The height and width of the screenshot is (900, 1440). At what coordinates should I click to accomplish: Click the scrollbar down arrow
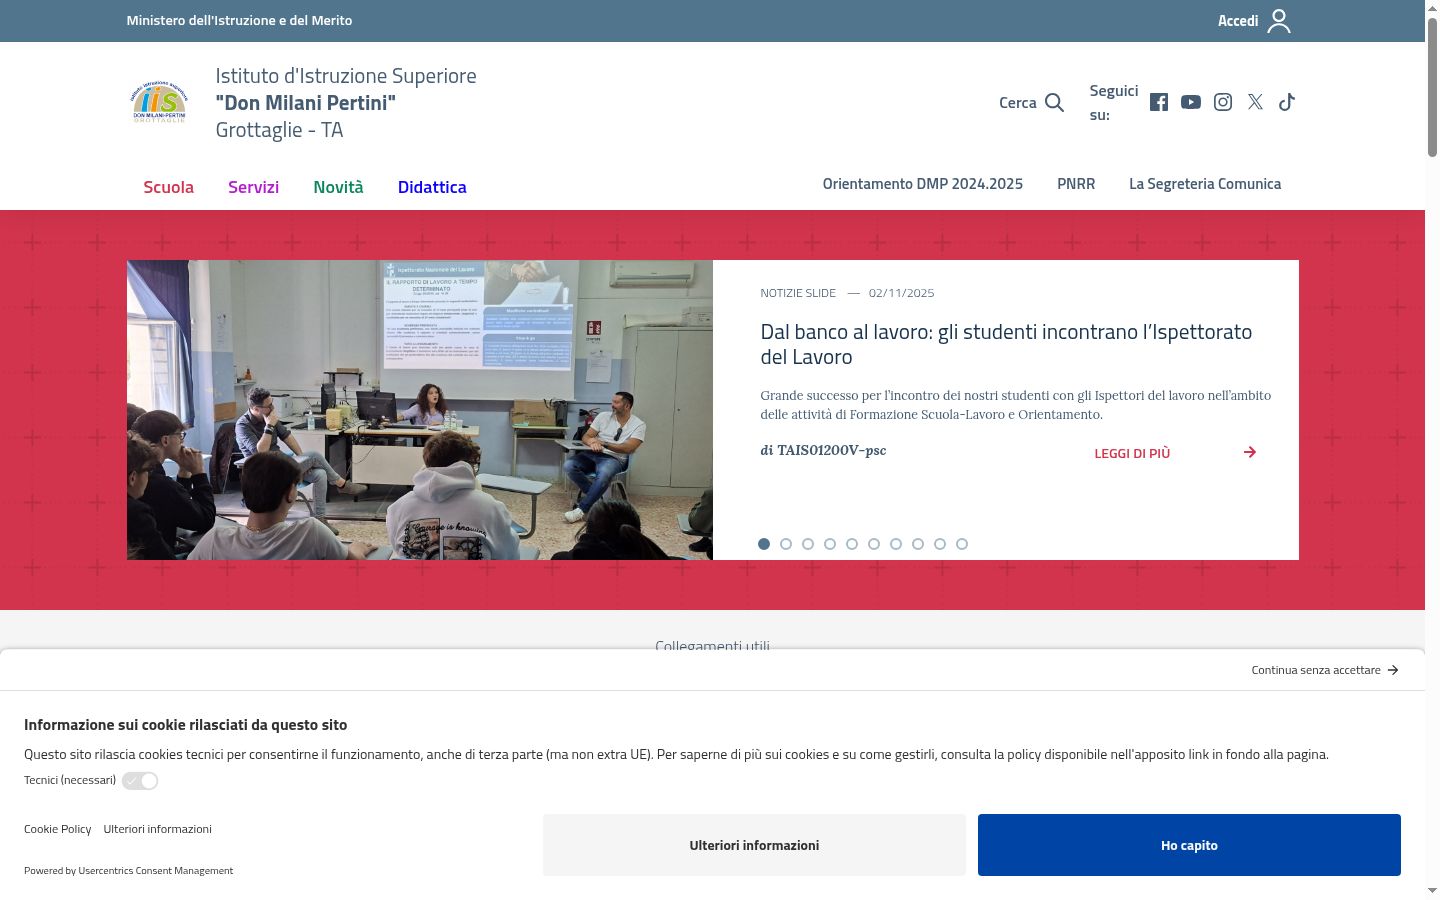pos(1432,890)
